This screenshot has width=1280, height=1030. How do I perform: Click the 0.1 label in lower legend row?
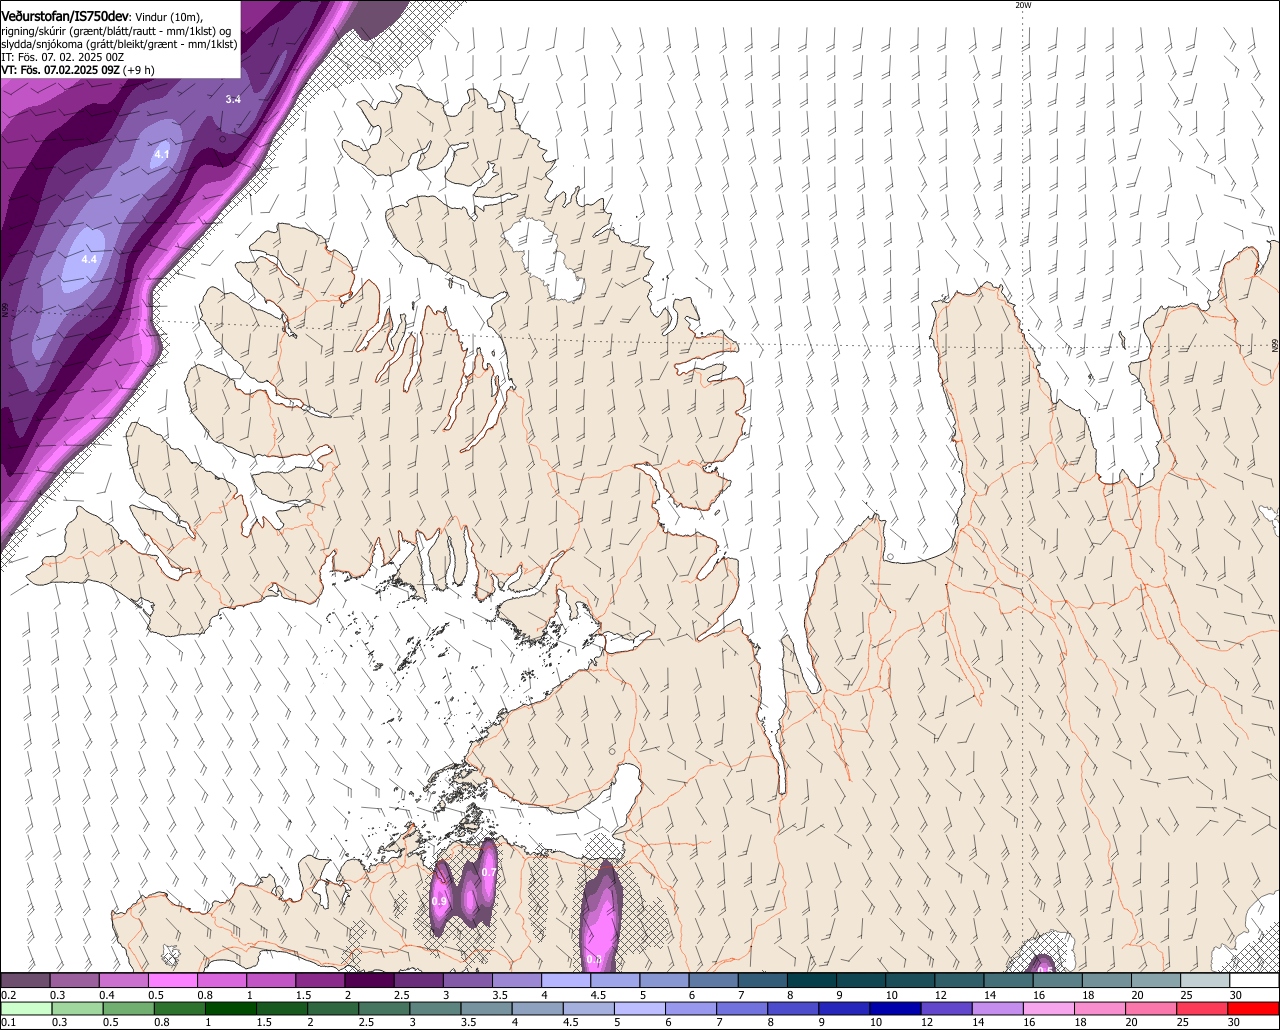[9, 1022]
